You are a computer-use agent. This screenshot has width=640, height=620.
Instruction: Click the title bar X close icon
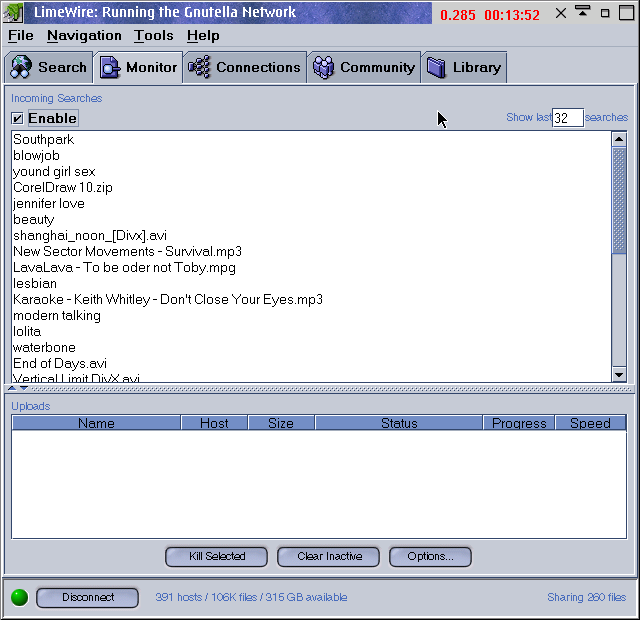(561, 13)
